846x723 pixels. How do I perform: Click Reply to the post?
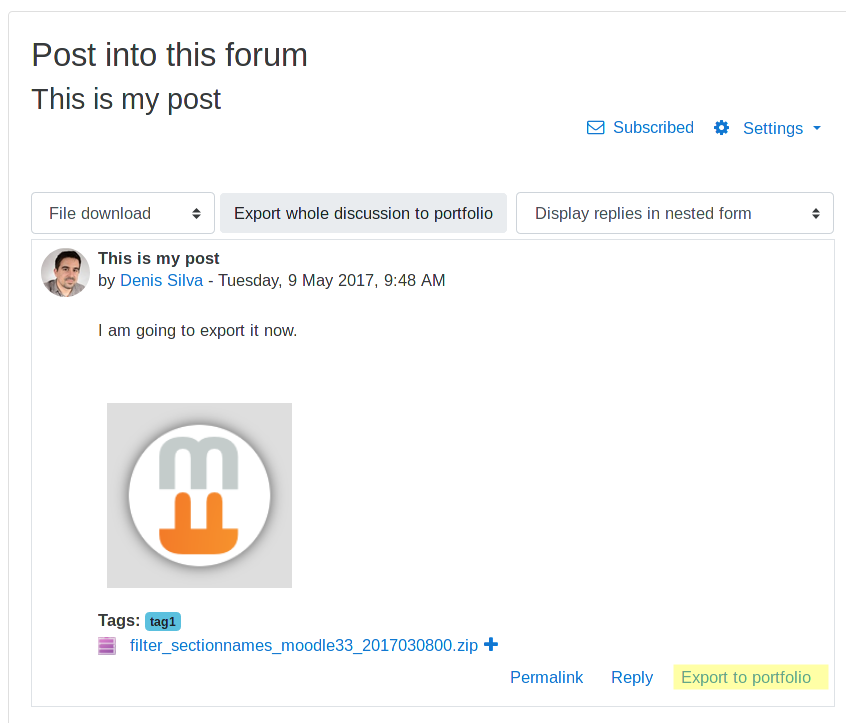pos(632,677)
